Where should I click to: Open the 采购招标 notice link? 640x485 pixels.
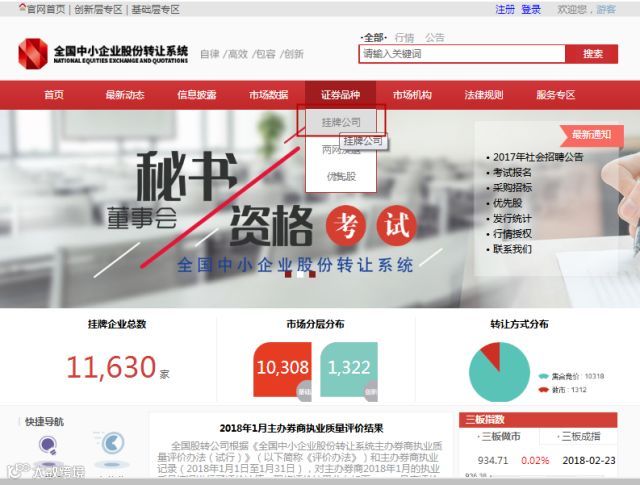(512, 187)
